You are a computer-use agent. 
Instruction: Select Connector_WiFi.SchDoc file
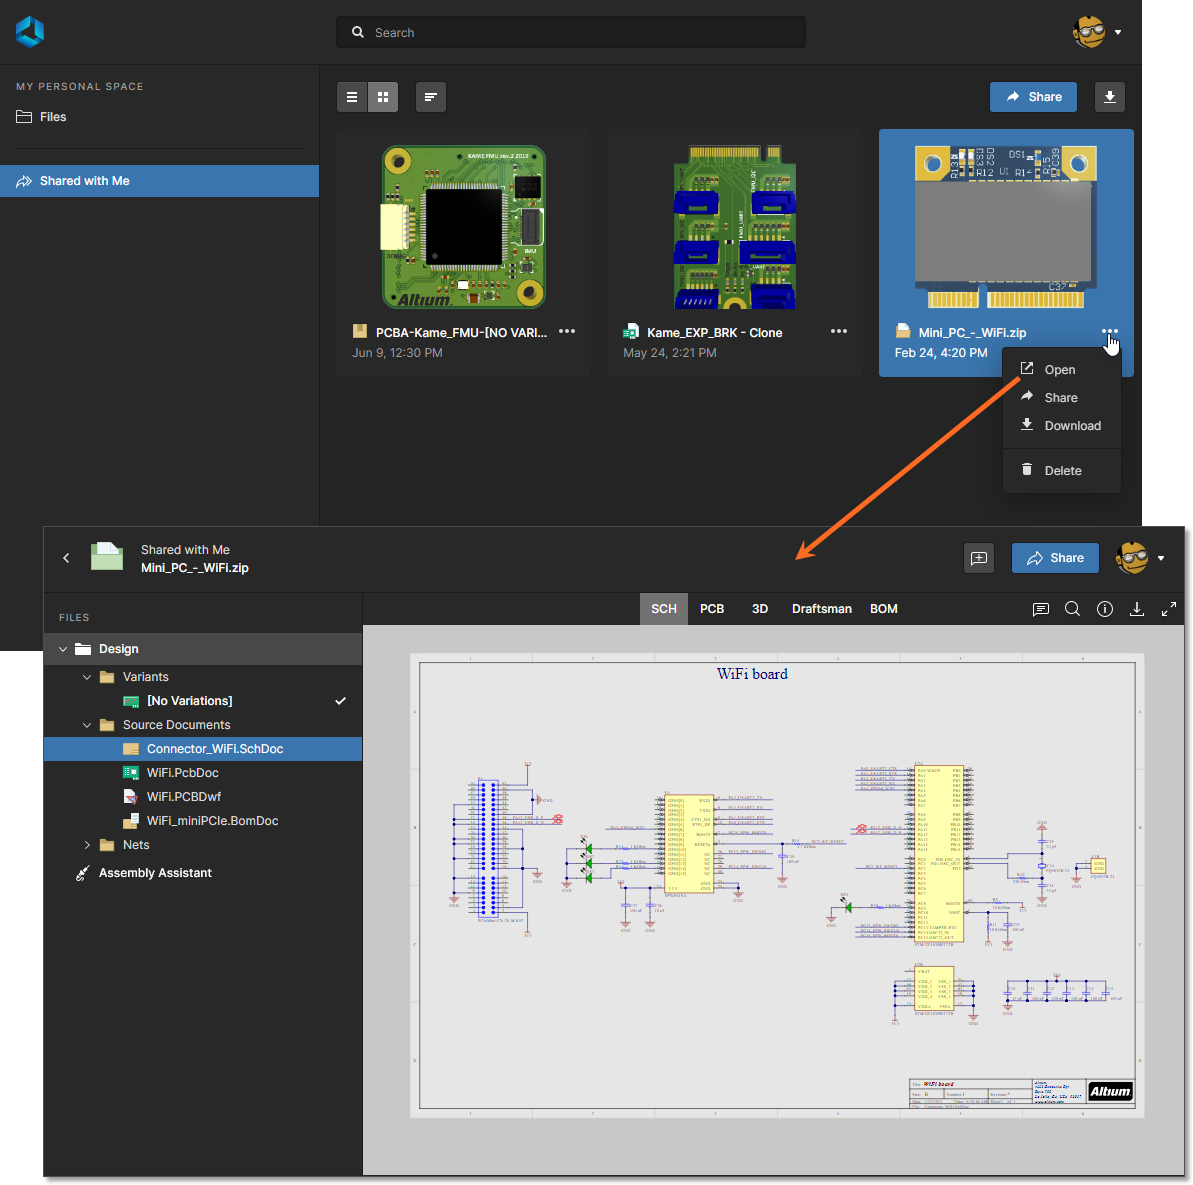[x=202, y=749]
